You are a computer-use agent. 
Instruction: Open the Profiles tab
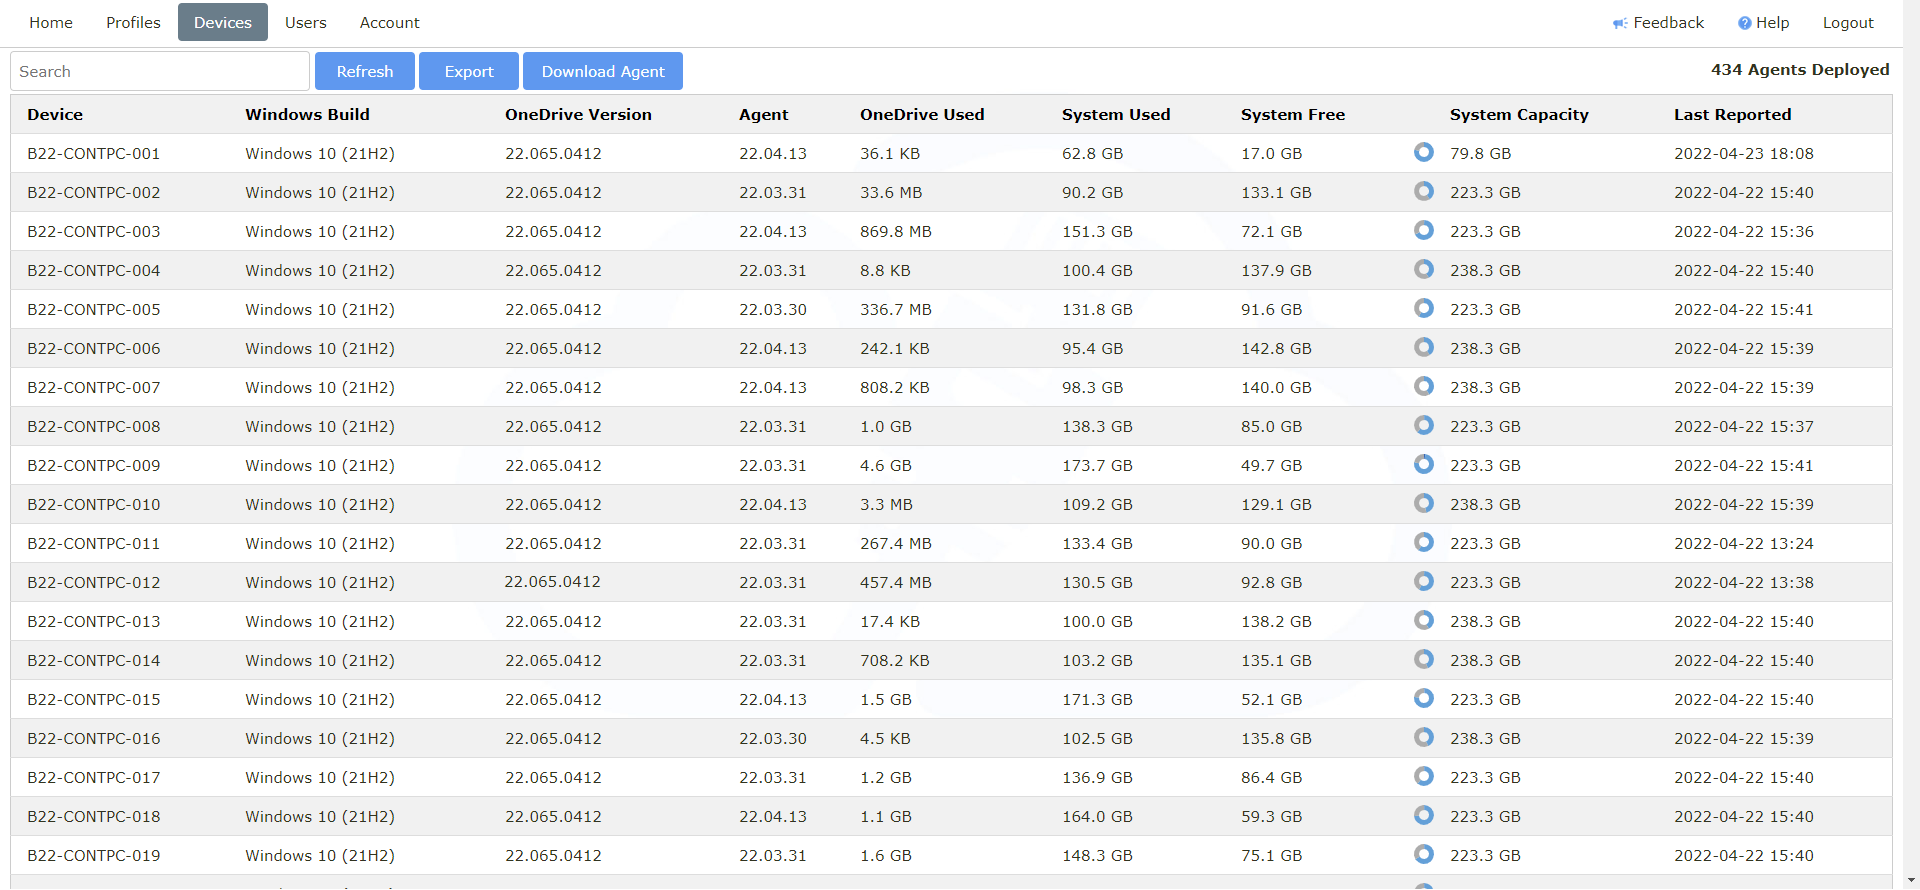(x=133, y=22)
